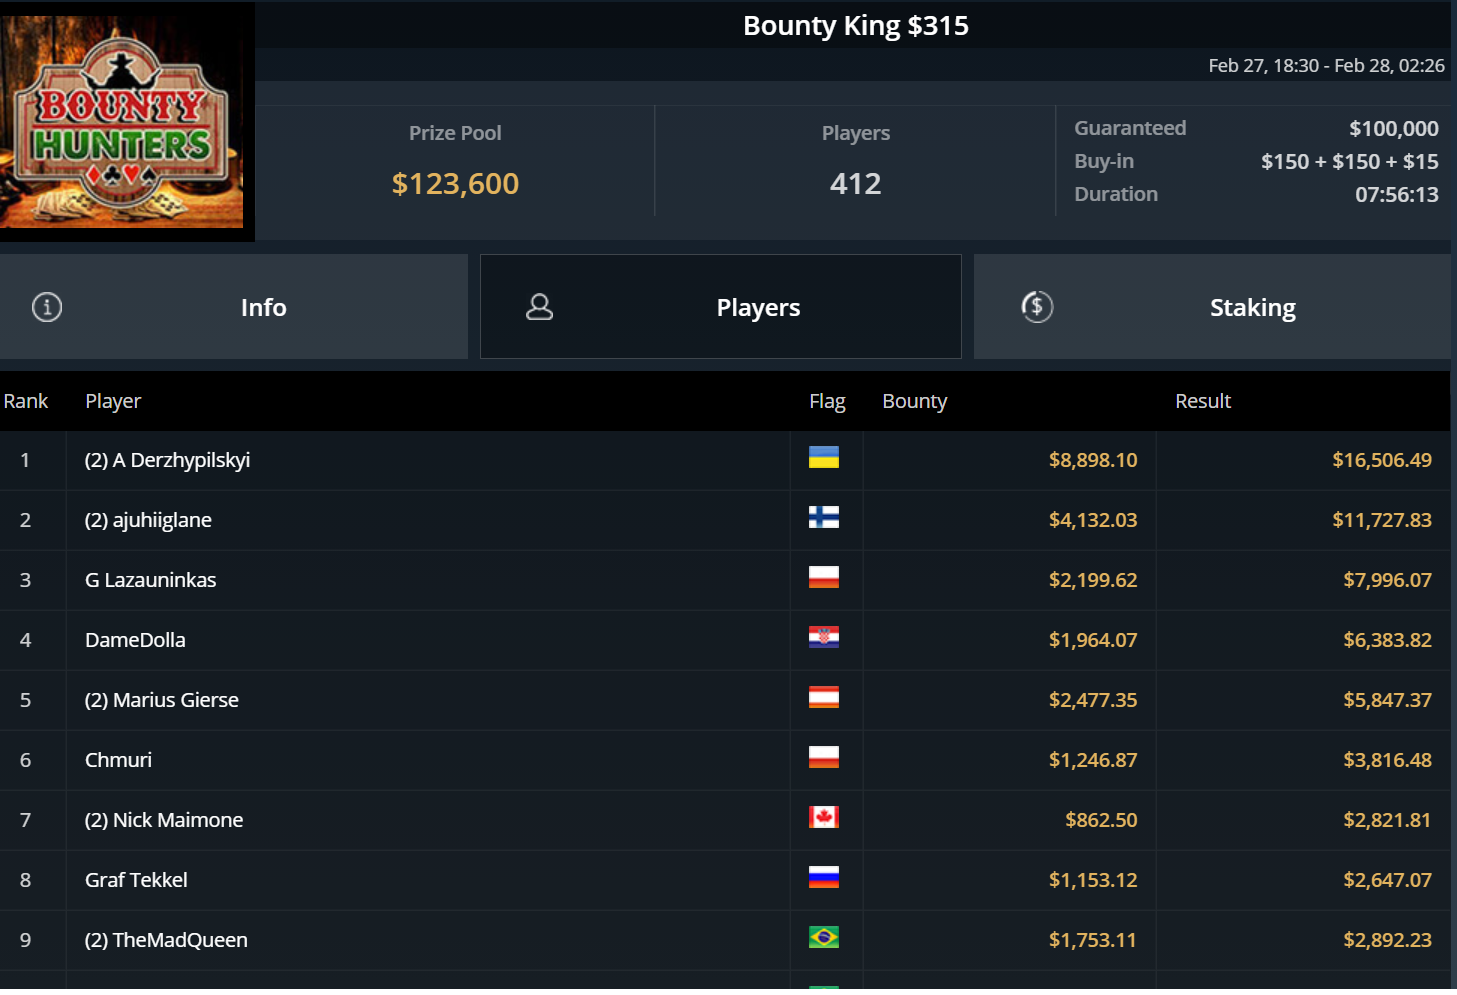
Task: Click the Bounty Hunters logo image
Action: [x=122, y=120]
